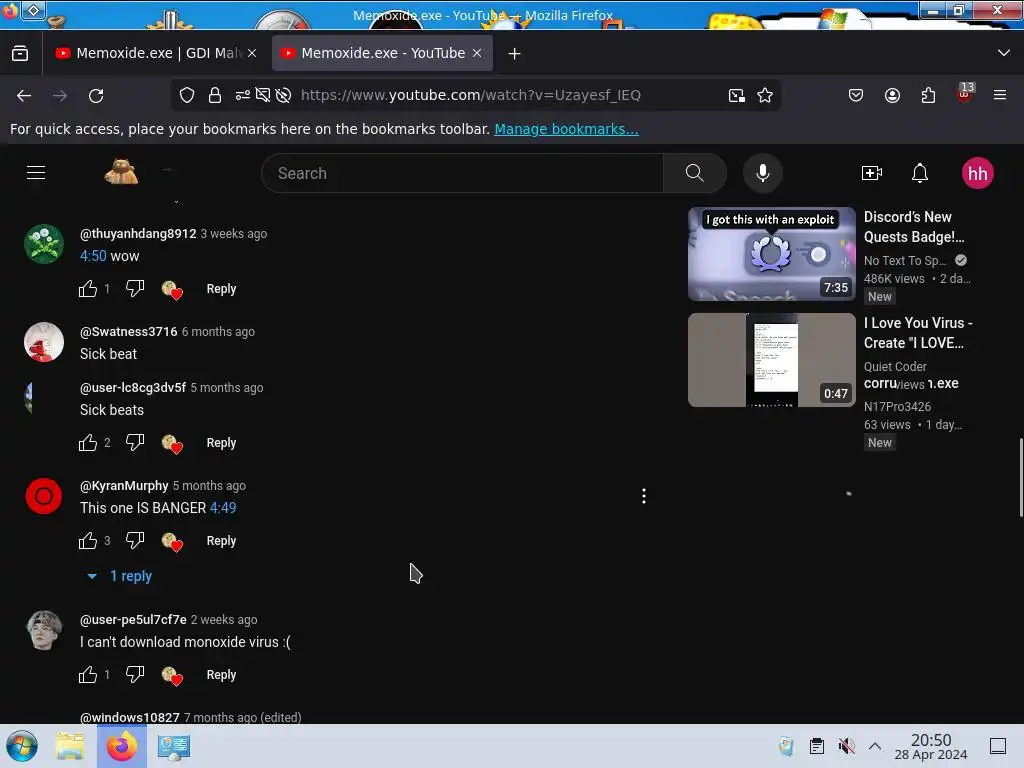This screenshot has width=1024, height=768.
Task: Open Firefox View tab list icon
Action: coord(20,54)
